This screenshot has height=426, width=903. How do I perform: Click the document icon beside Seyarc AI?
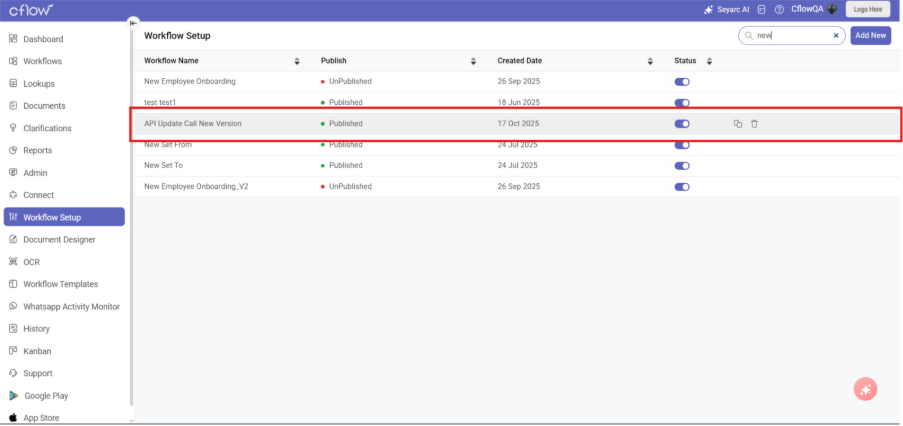click(762, 9)
